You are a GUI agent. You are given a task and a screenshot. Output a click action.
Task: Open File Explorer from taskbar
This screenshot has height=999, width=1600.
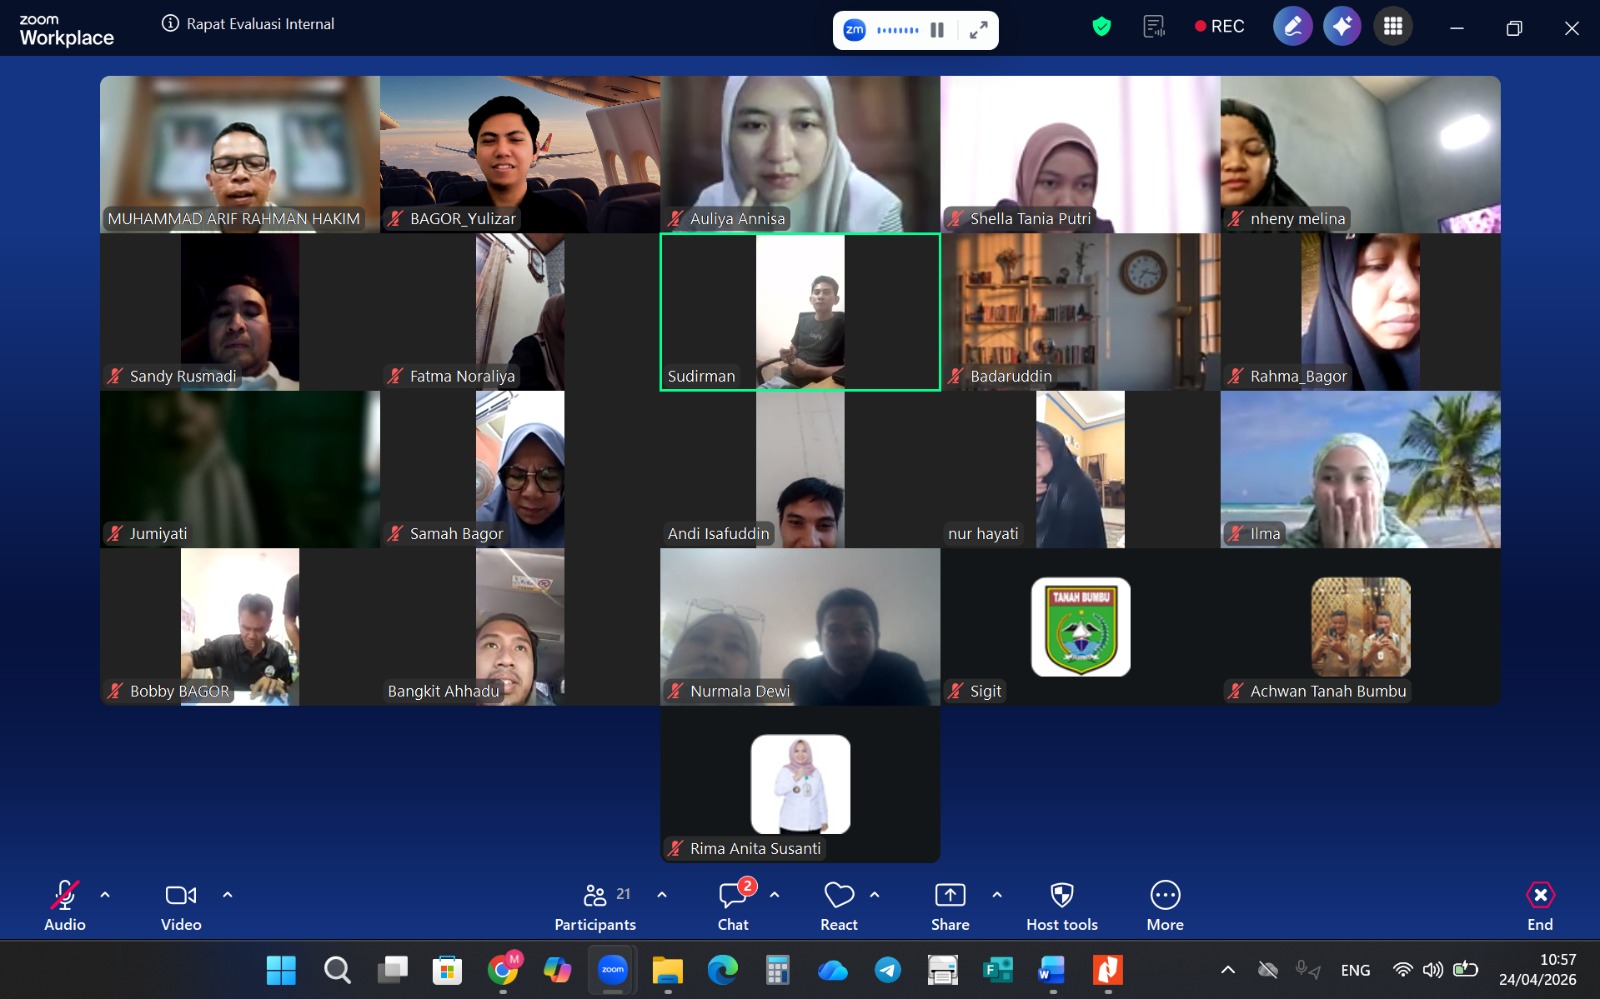click(668, 970)
